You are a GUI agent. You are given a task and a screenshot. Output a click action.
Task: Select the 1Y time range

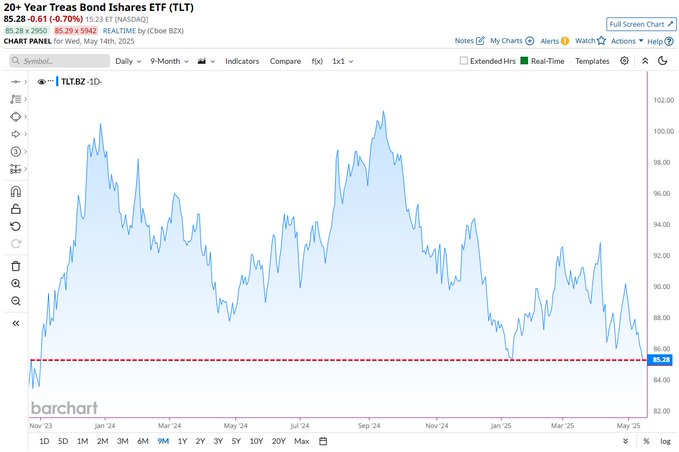click(x=182, y=441)
